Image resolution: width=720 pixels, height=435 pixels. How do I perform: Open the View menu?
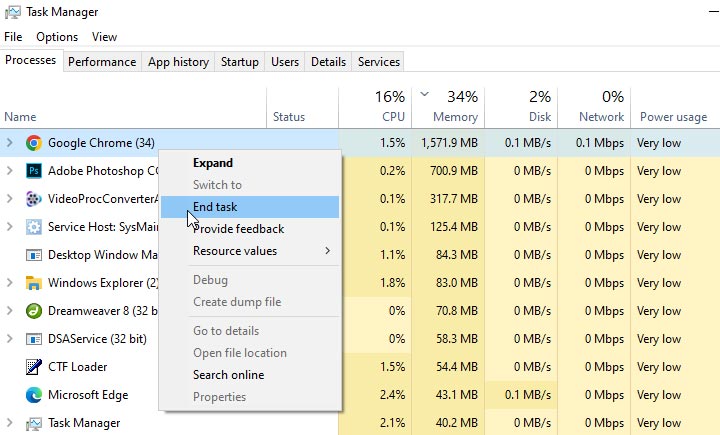tap(104, 37)
